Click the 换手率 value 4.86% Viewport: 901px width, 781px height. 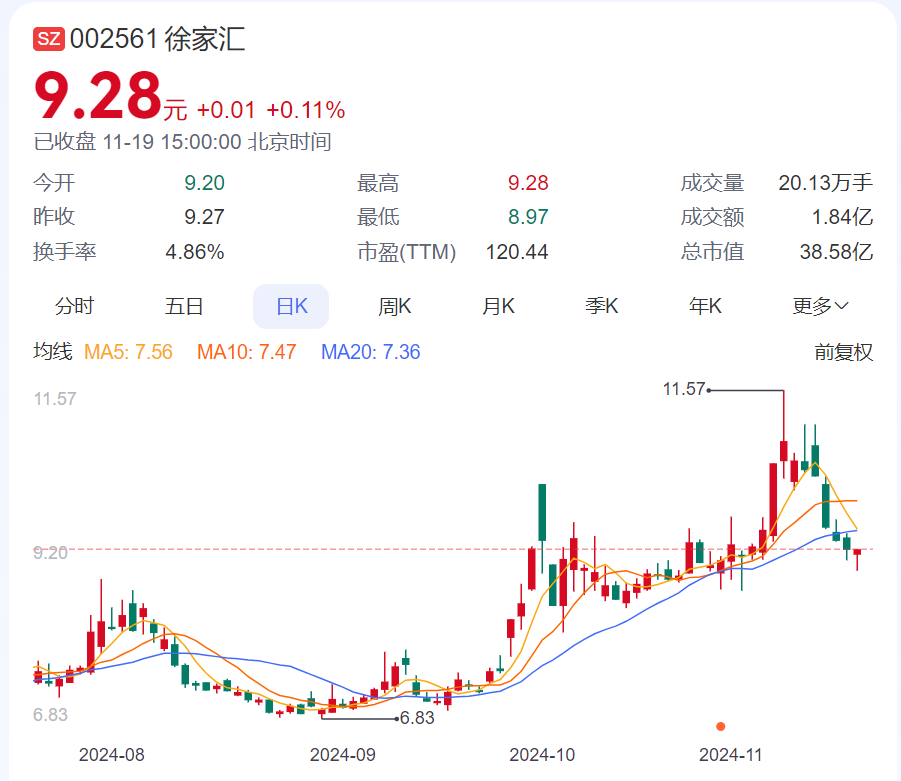(x=195, y=252)
